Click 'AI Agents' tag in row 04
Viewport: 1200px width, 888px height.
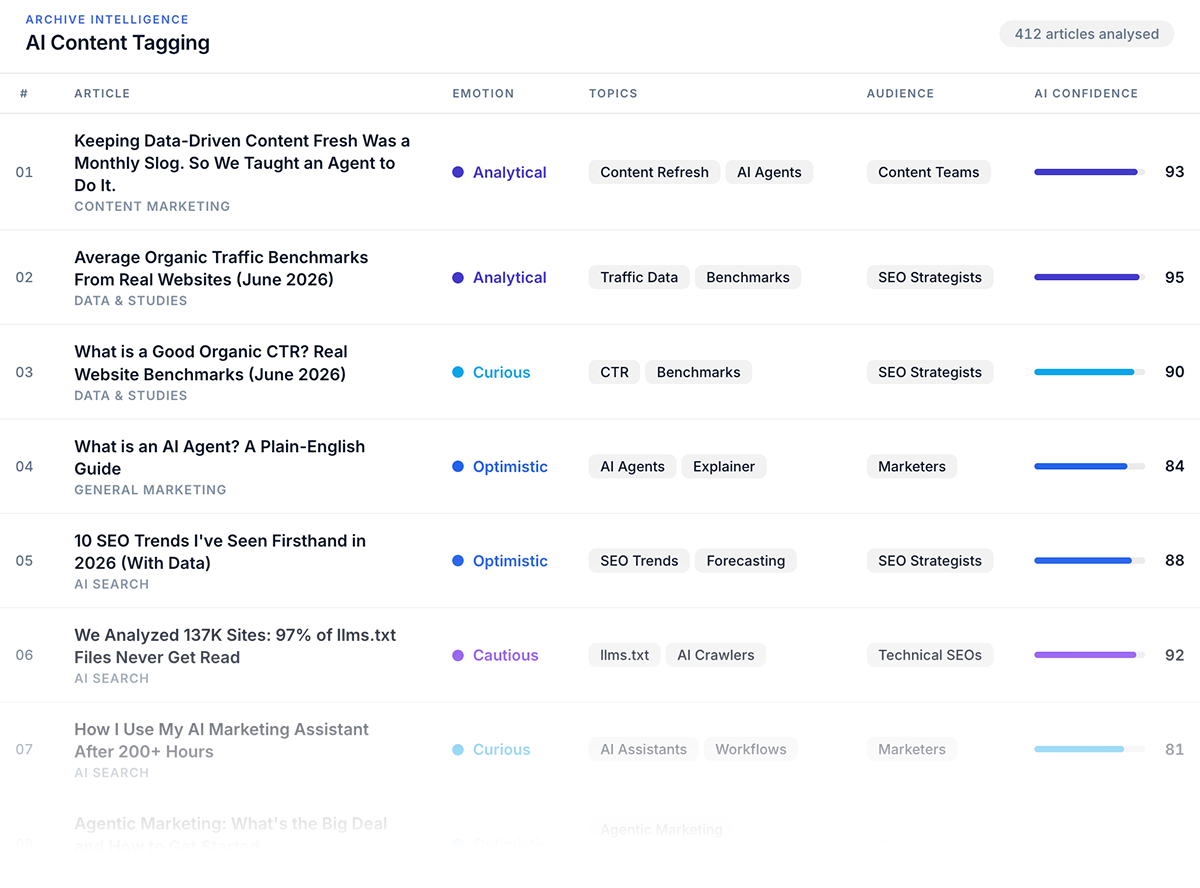(x=632, y=466)
